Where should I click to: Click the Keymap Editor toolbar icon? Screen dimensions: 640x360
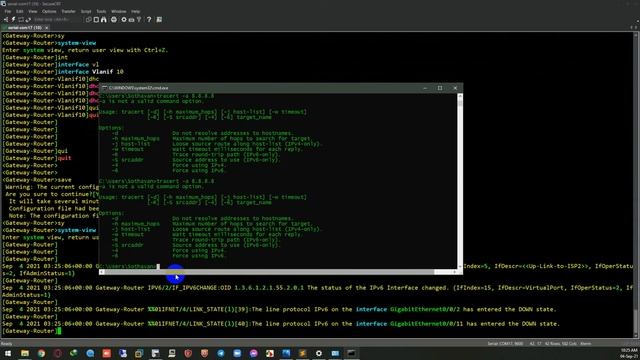pos(131,19)
